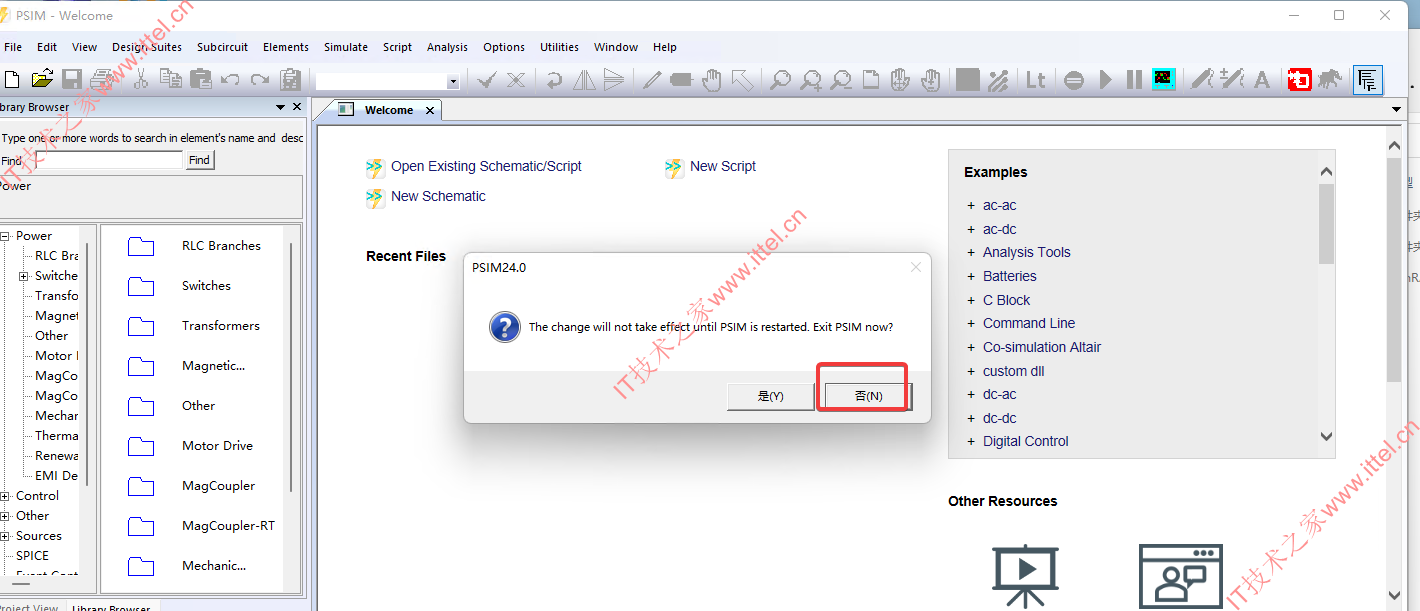Open the Elements menu
The image size is (1420, 611).
[286, 47]
